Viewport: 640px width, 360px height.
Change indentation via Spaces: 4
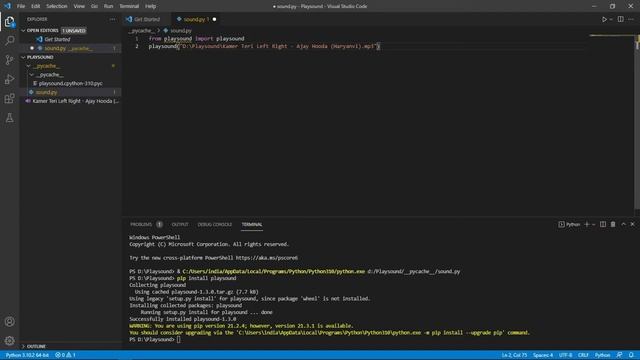click(543, 355)
